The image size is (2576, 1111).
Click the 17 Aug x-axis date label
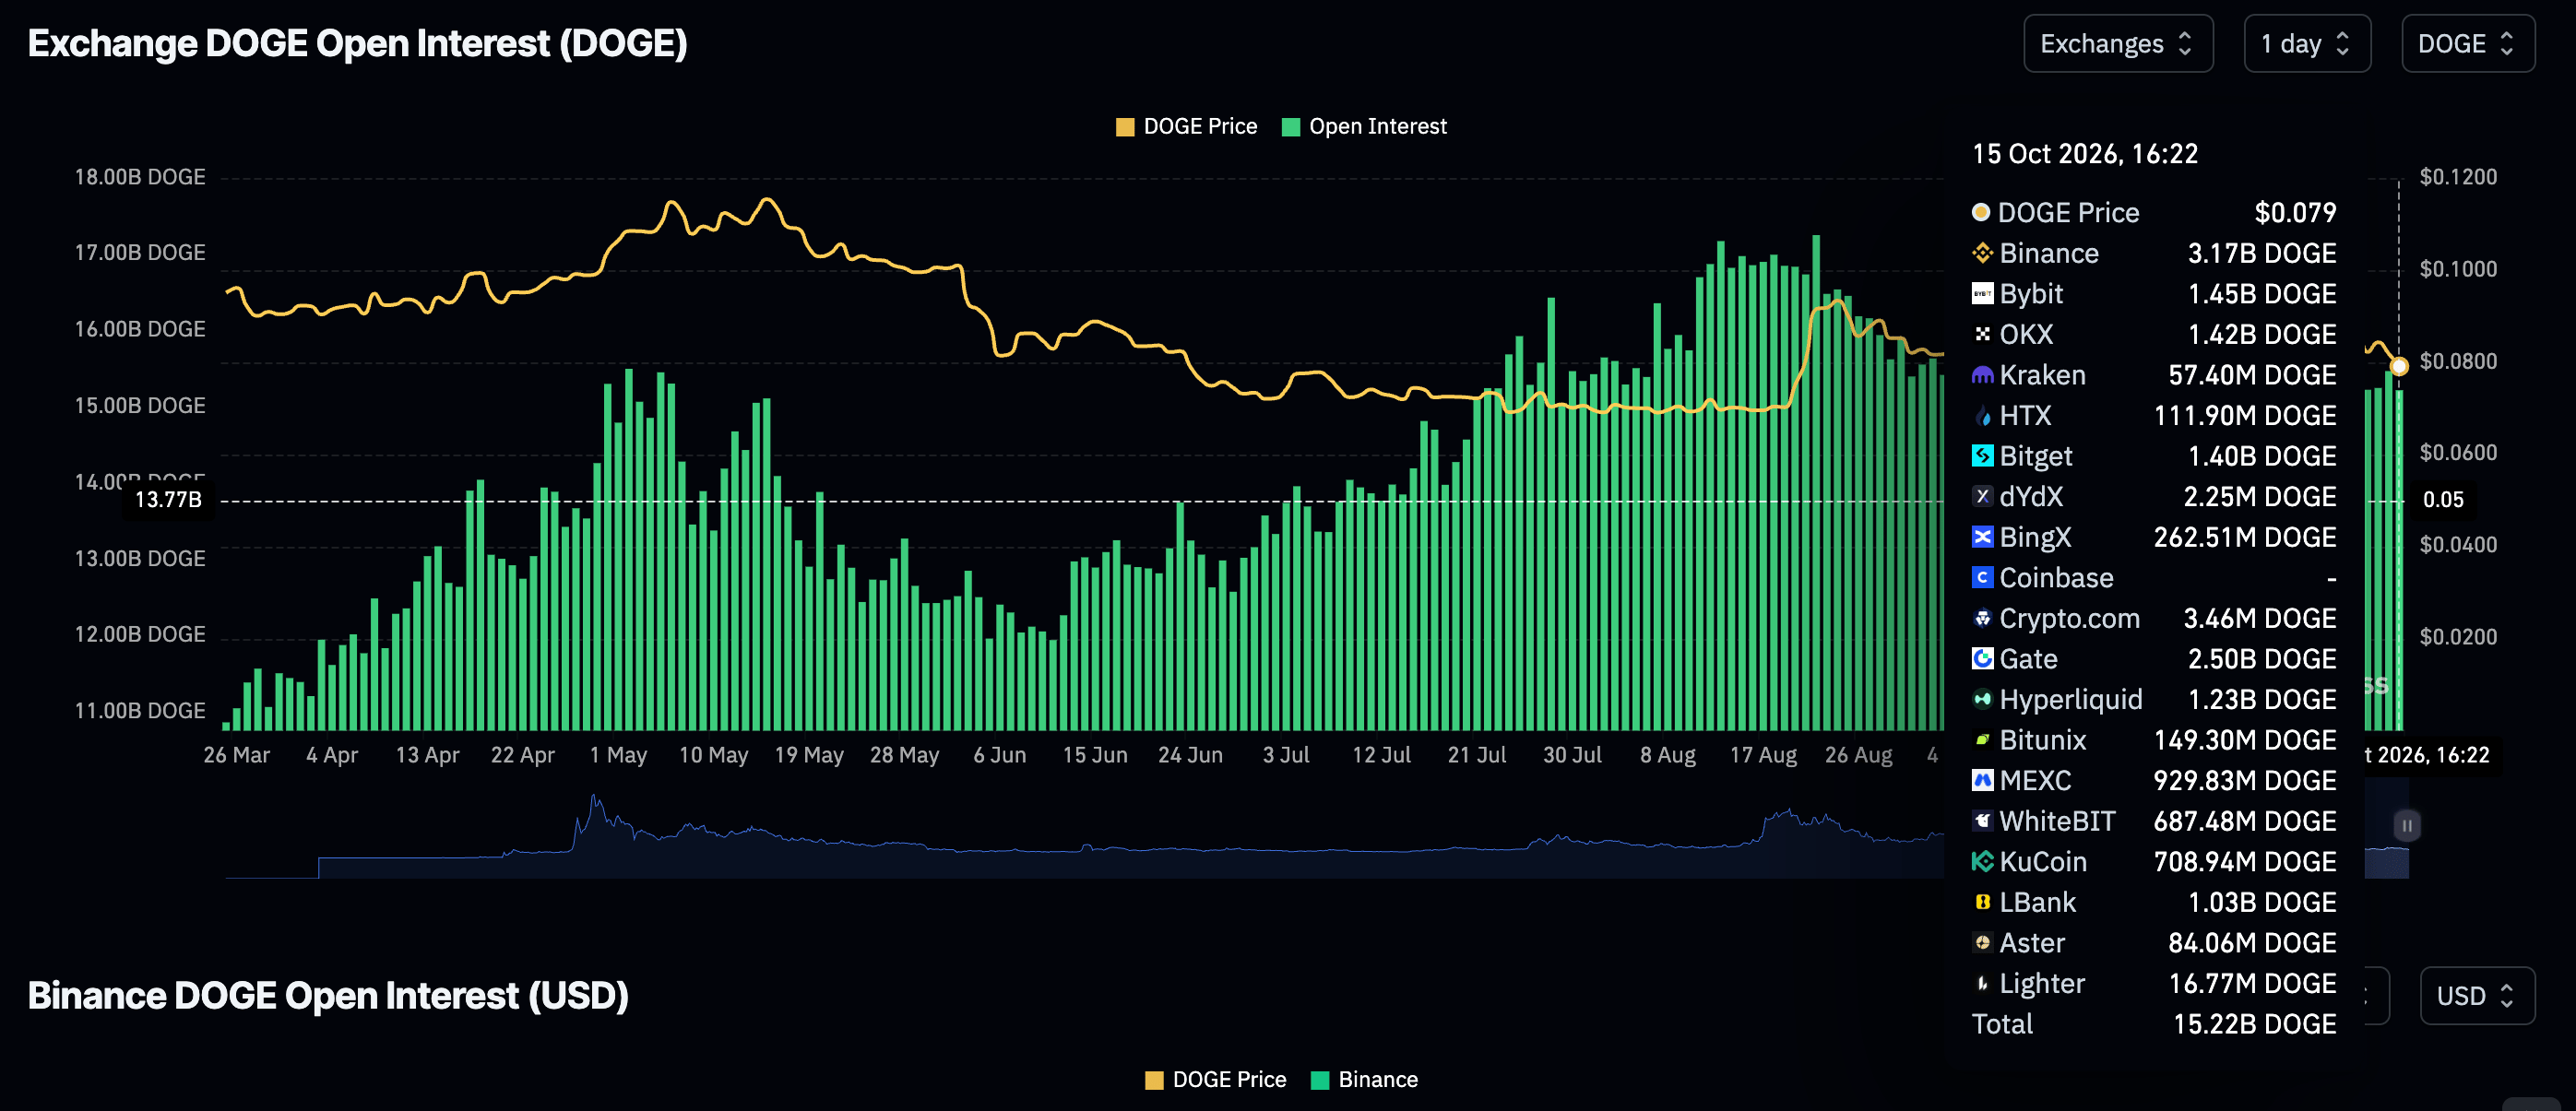tap(1763, 755)
